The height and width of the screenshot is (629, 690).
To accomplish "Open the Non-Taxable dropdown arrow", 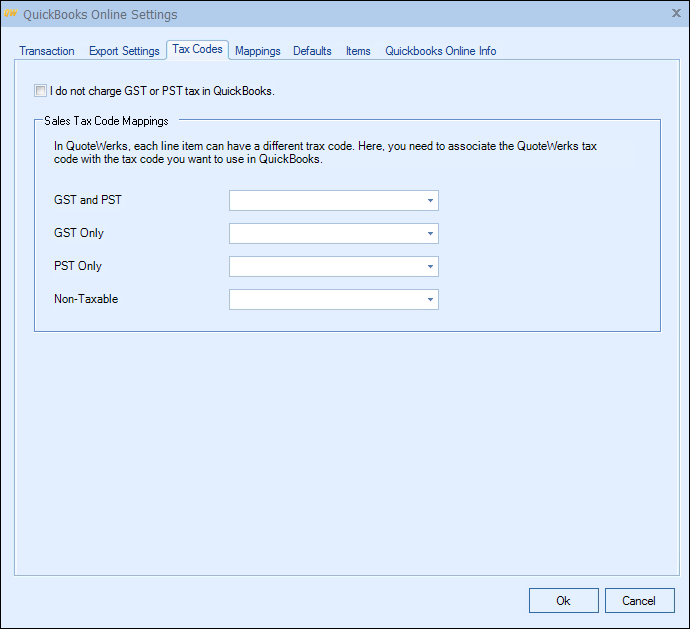I will 430,300.
